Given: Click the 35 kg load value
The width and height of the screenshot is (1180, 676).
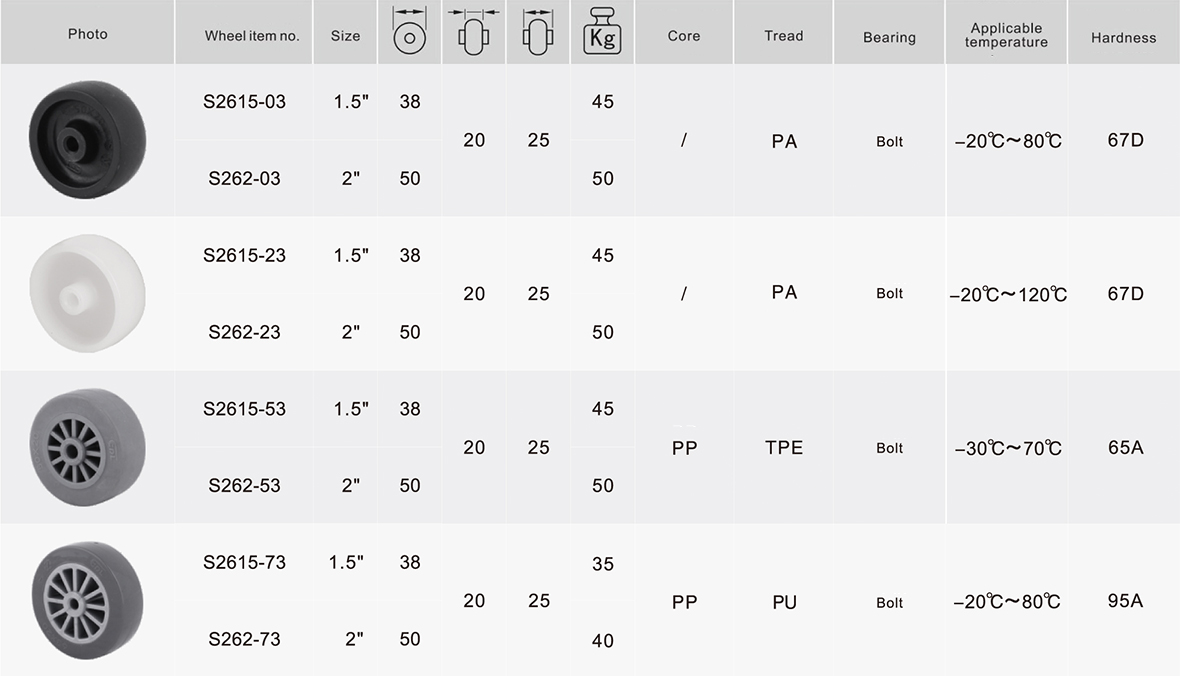Looking at the screenshot, I should pyautogui.click(x=603, y=564).
